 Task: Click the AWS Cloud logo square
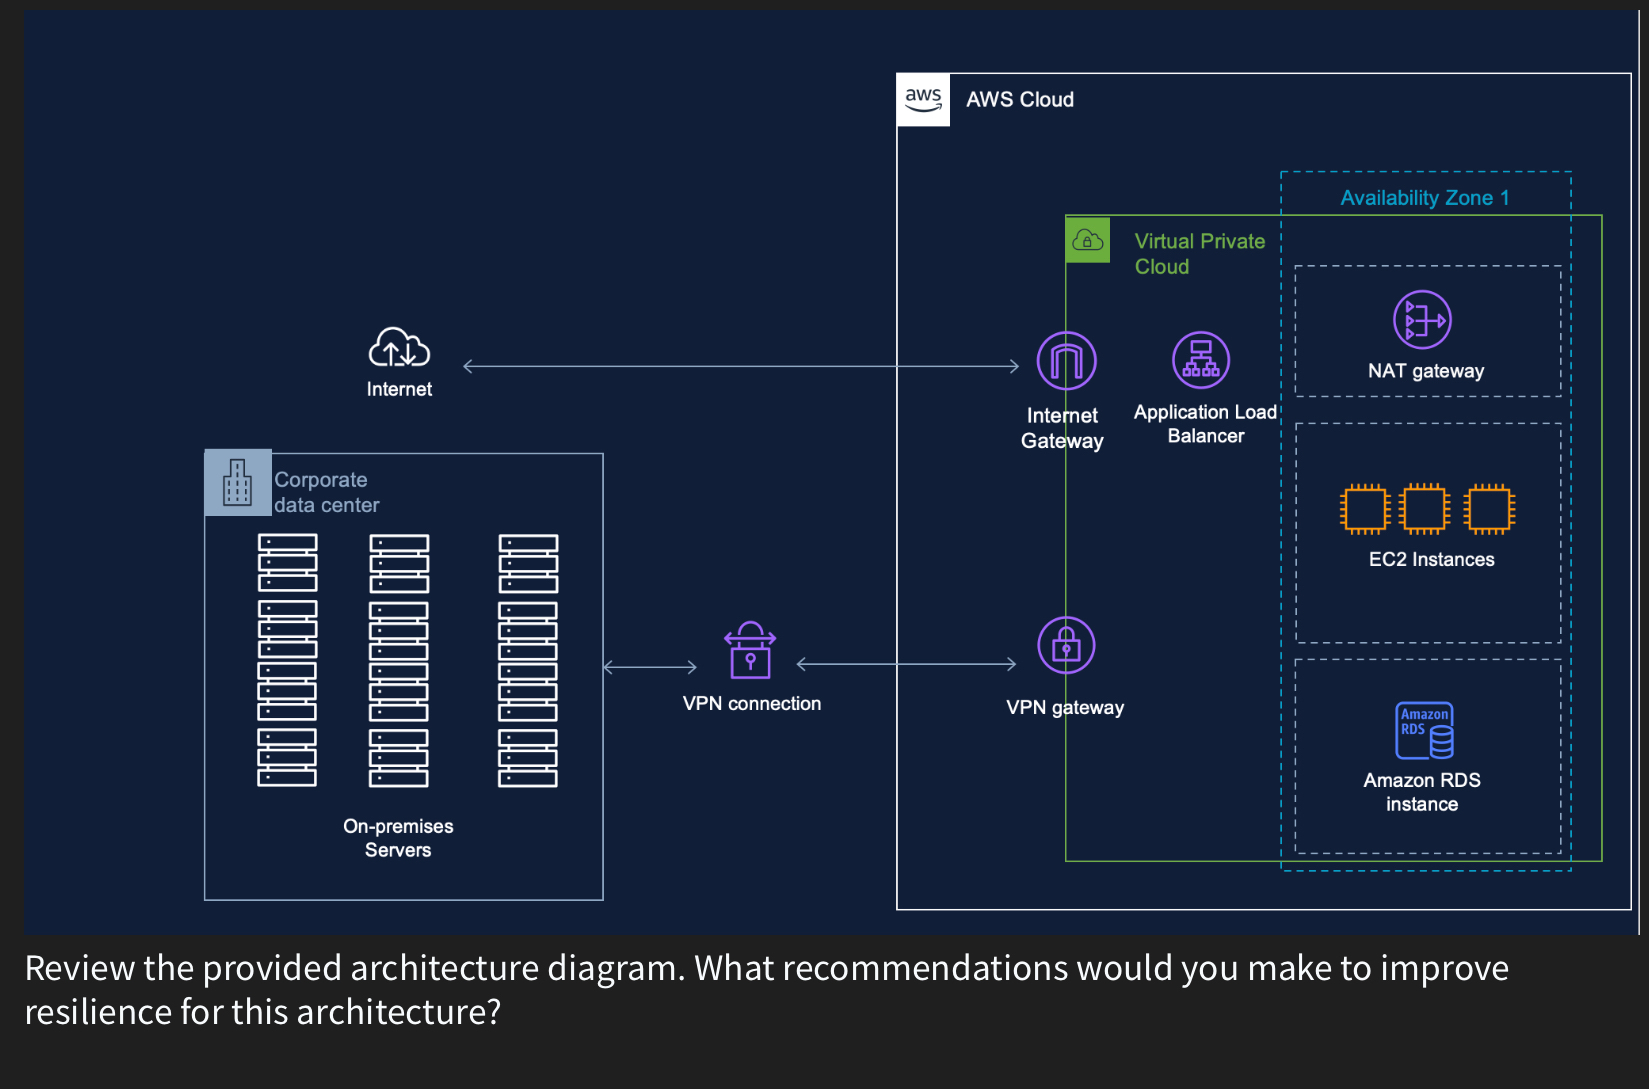click(x=924, y=98)
